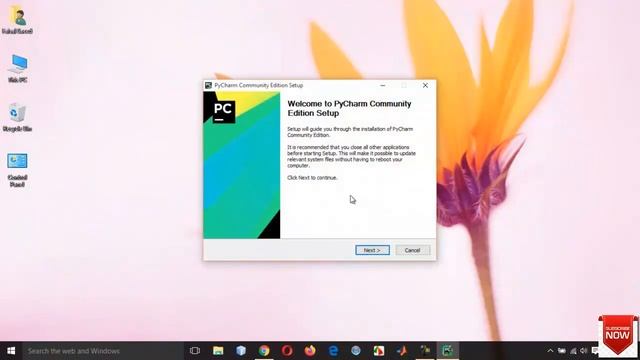Click the 'Welcome to PyCharm Community Edition Setup' heading
Screen dimensions: 640x360
click(349, 109)
